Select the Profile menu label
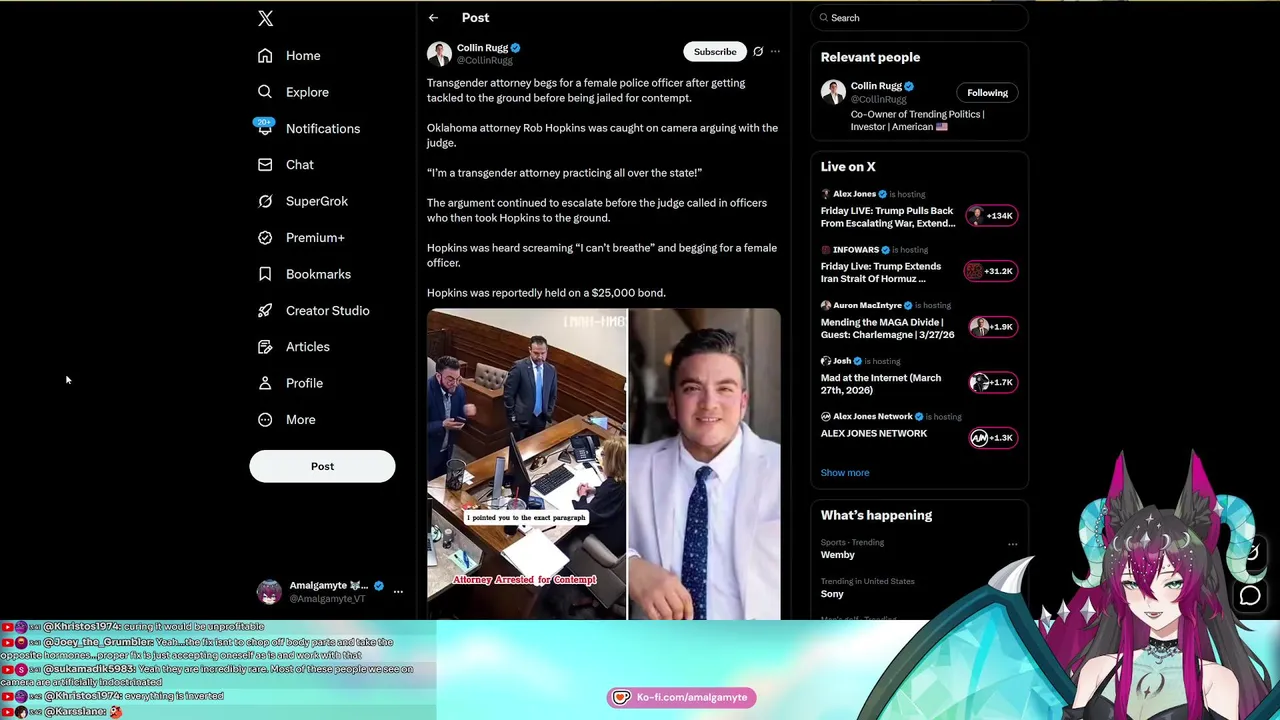This screenshot has width=1280, height=720. pyautogui.click(x=304, y=383)
